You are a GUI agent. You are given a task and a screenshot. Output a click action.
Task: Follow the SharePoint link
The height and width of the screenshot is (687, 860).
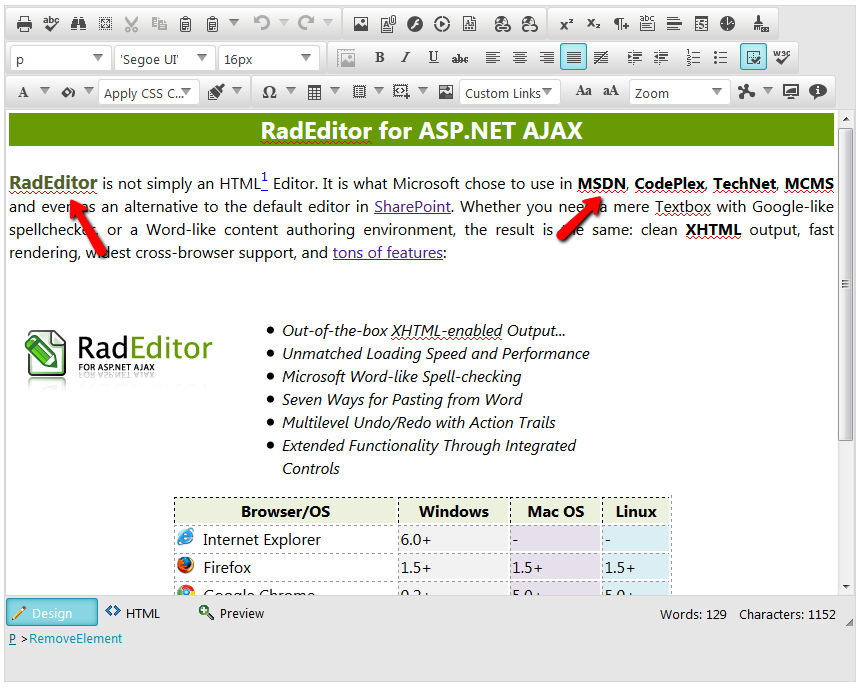412,207
